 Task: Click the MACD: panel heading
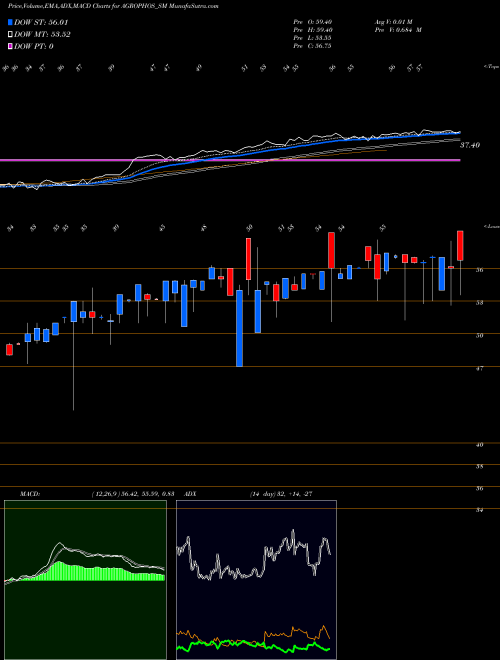click(x=30, y=494)
